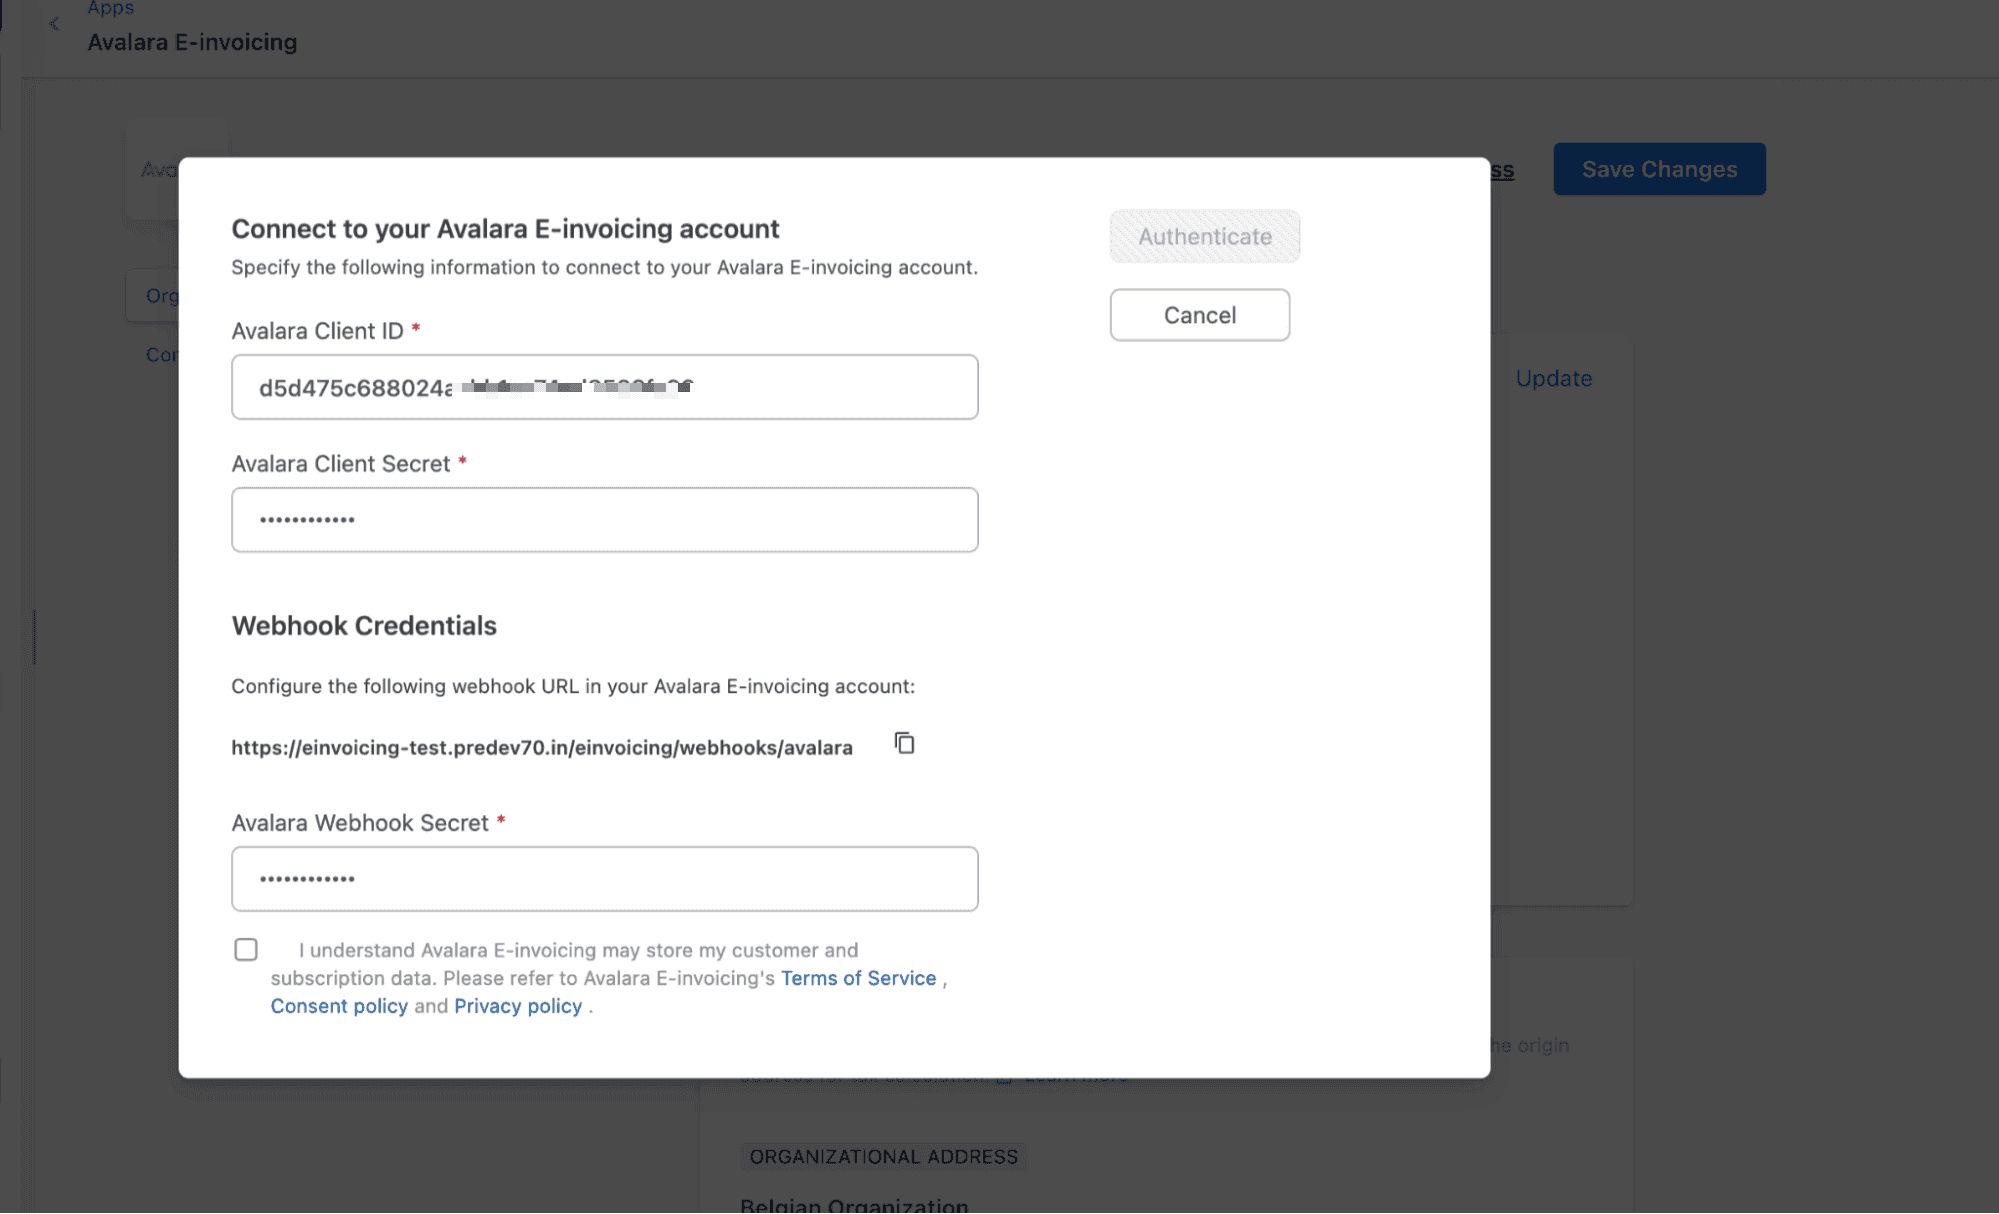The width and height of the screenshot is (1999, 1214).
Task: Cancel the Avalara connection dialog
Action: point(1199,315)
